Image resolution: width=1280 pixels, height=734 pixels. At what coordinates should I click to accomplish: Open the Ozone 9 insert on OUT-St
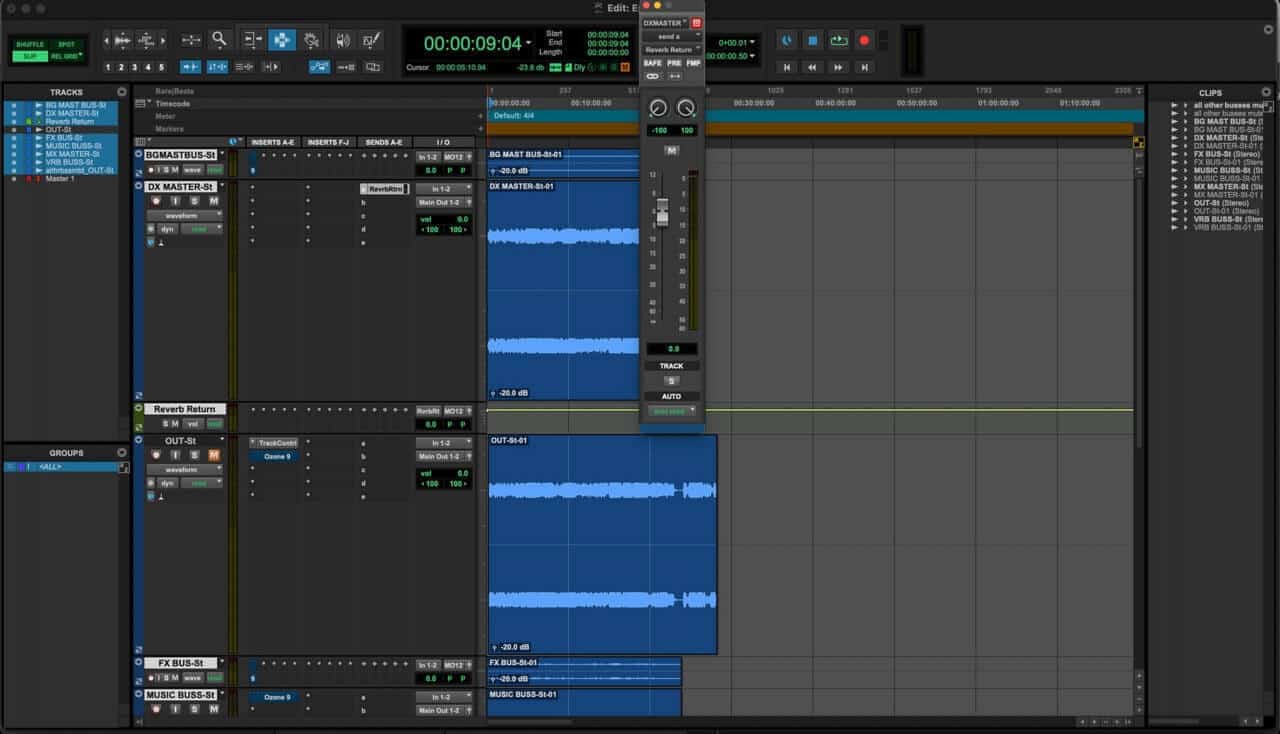coord(277,456)
